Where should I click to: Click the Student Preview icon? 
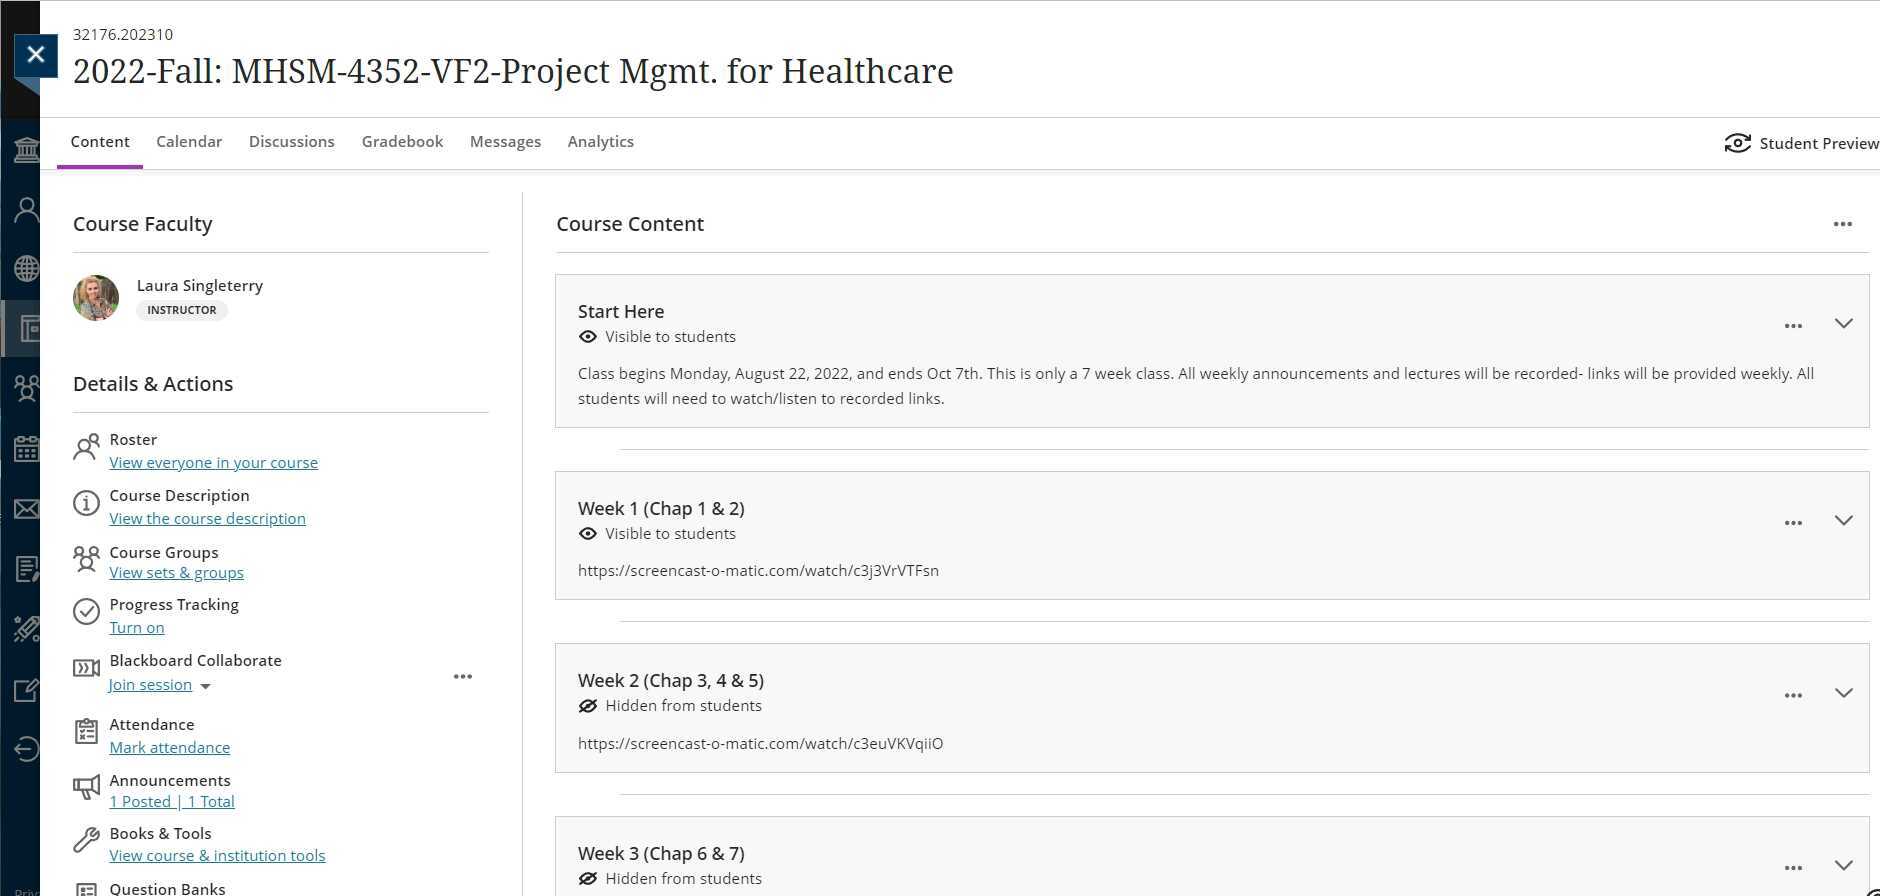[x=1737, y=143]
